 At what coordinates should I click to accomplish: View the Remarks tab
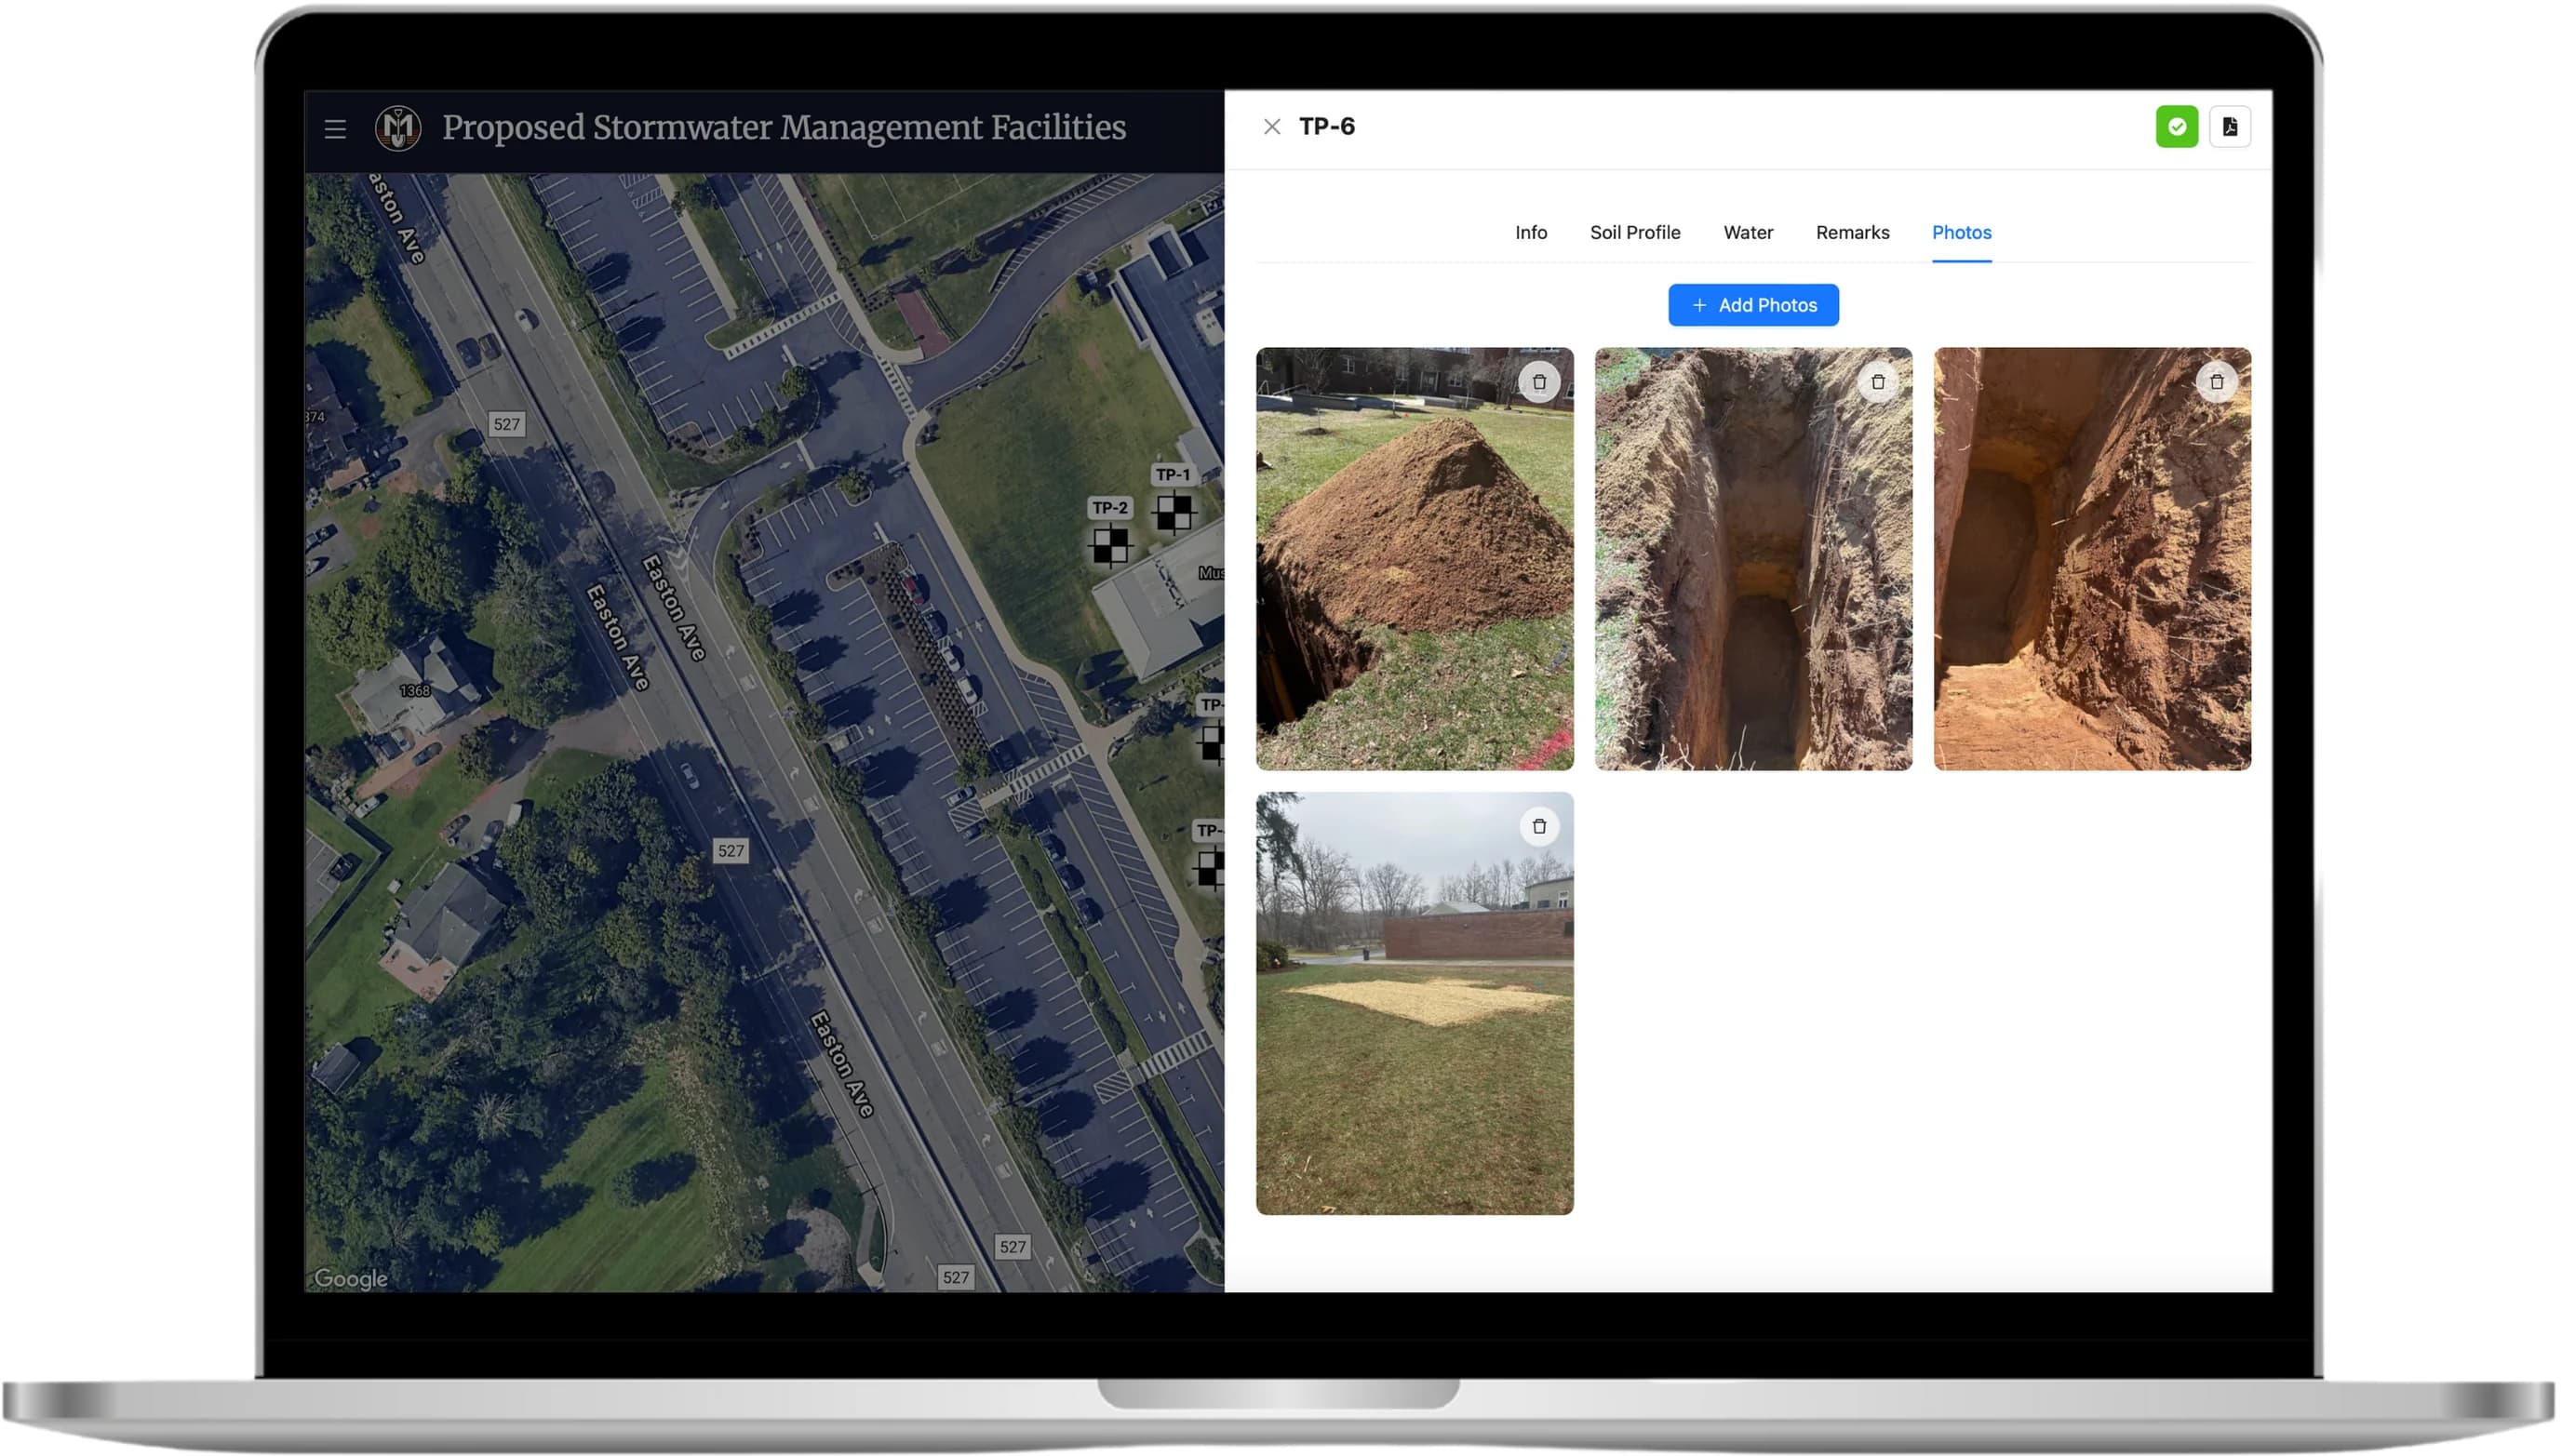[x=1852, y=232]
